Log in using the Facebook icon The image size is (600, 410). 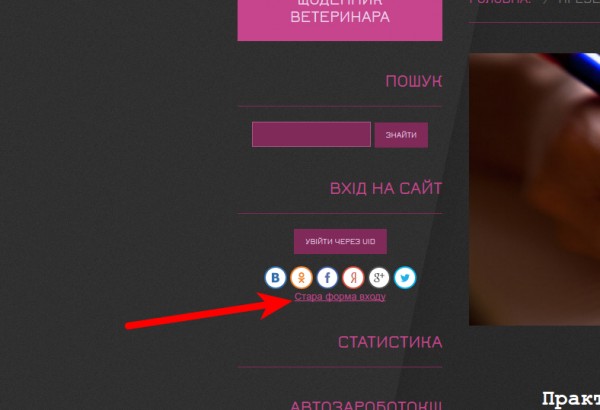(x=327, y=278)
